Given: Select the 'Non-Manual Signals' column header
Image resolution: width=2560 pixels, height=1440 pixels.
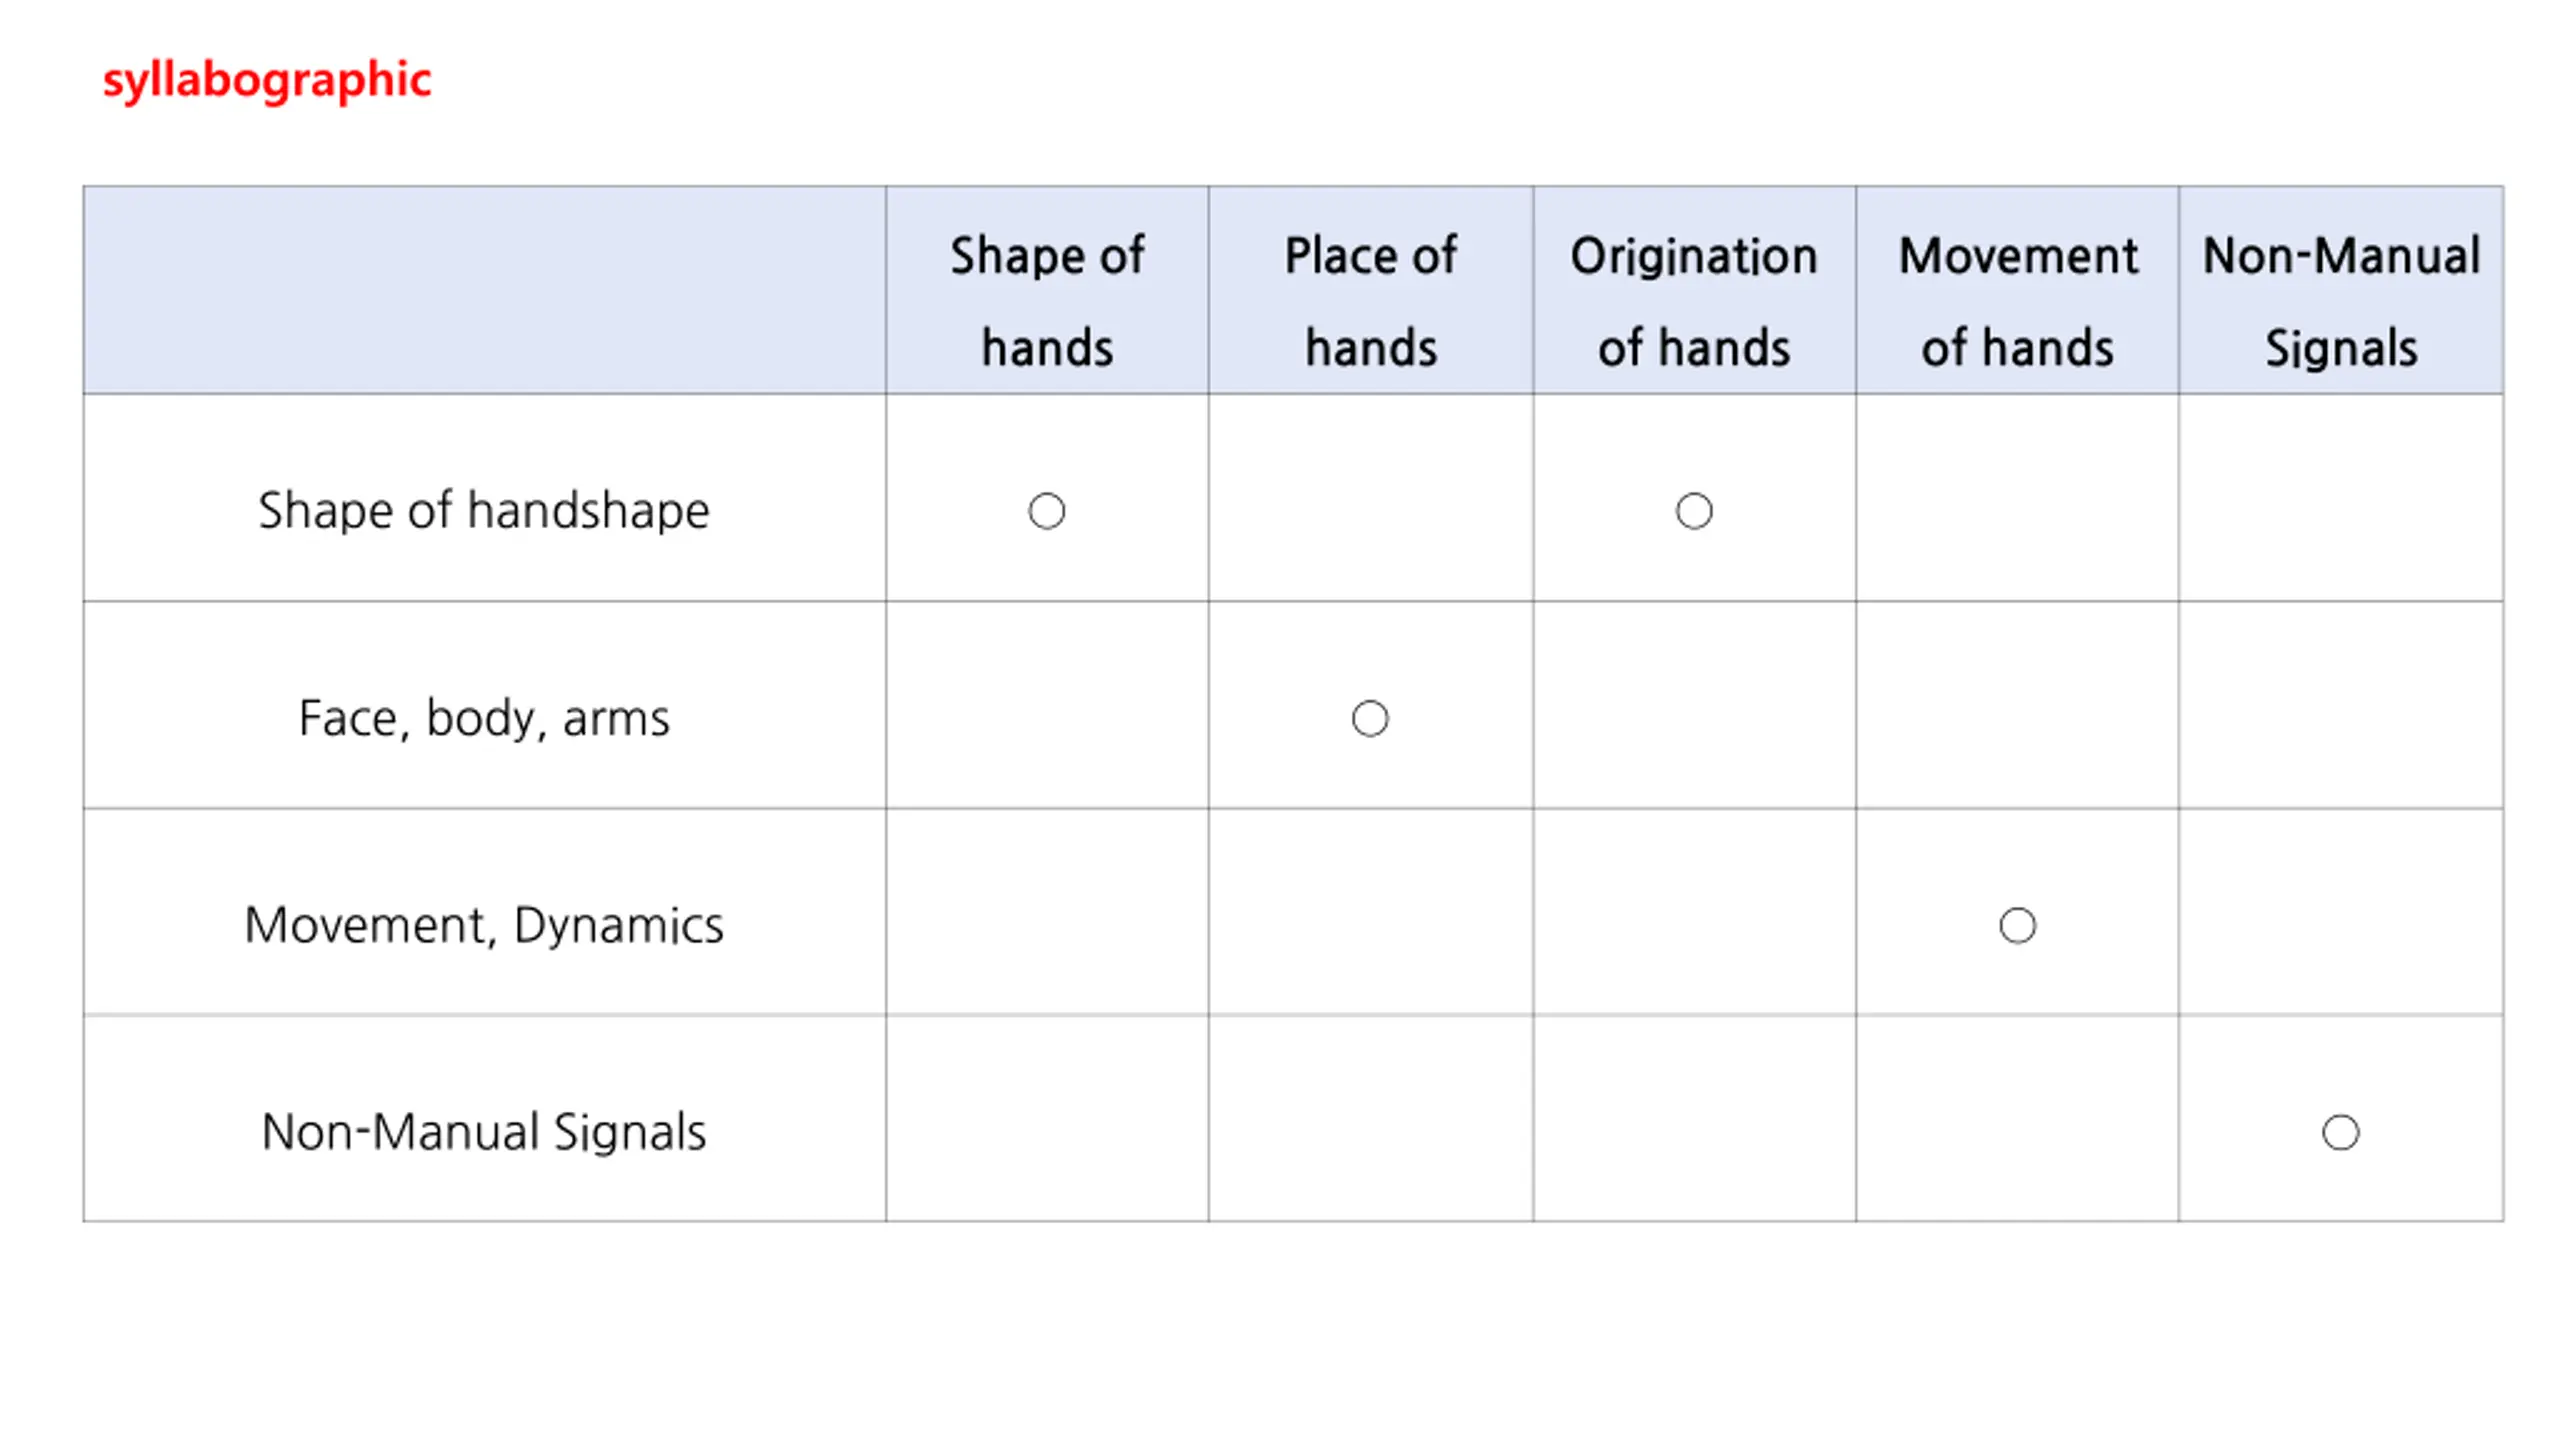Looking at the screenshot, I should [2341, 290].
